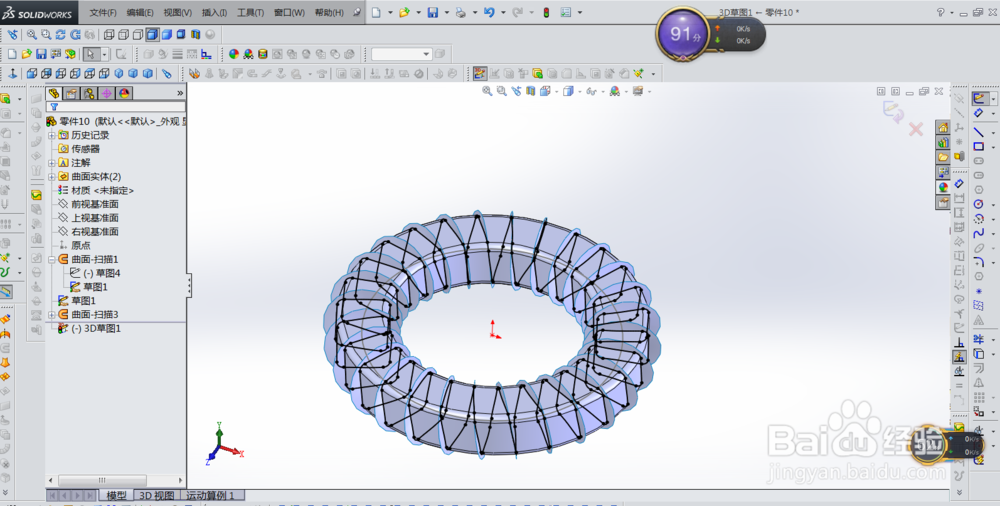Switch to the 3D 视图 tab
1000x506 pixels.
tap(157, 495)
